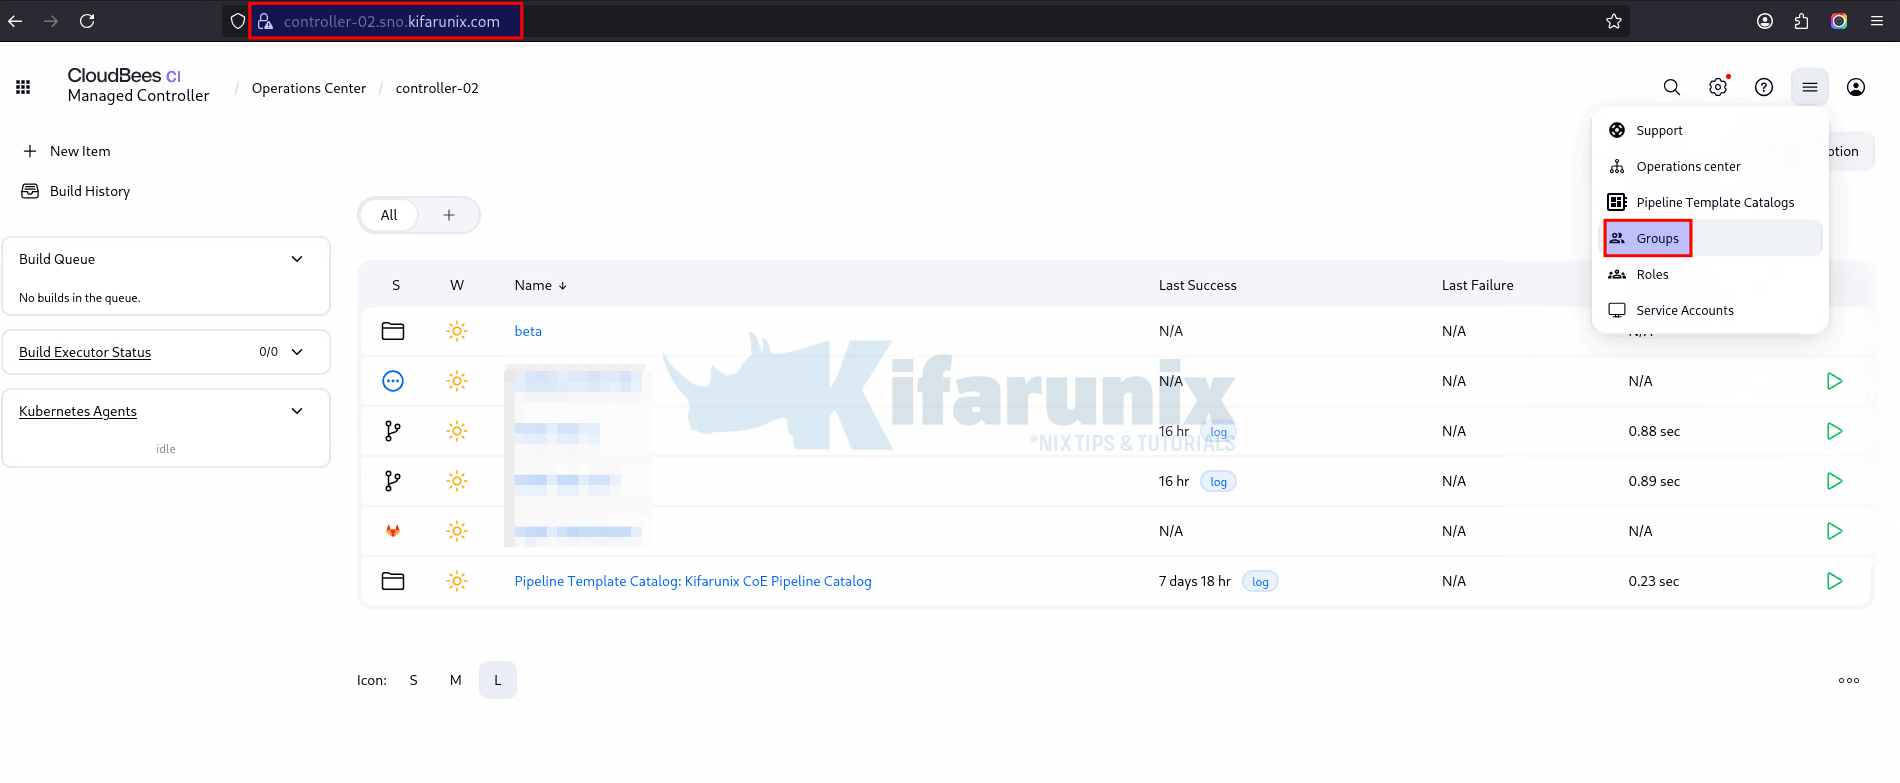Collapse the Build Queue panel

297,259
